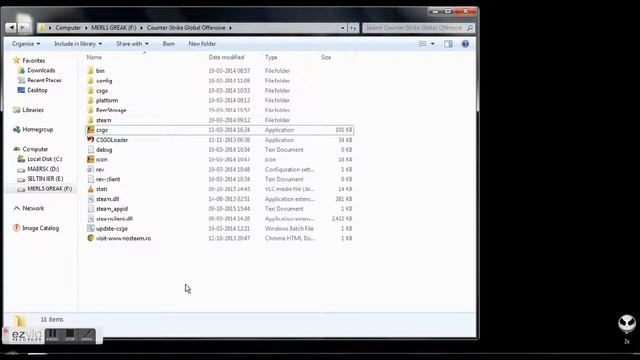
Task: Select the CSGOLoader application icon
Action: 91,140
